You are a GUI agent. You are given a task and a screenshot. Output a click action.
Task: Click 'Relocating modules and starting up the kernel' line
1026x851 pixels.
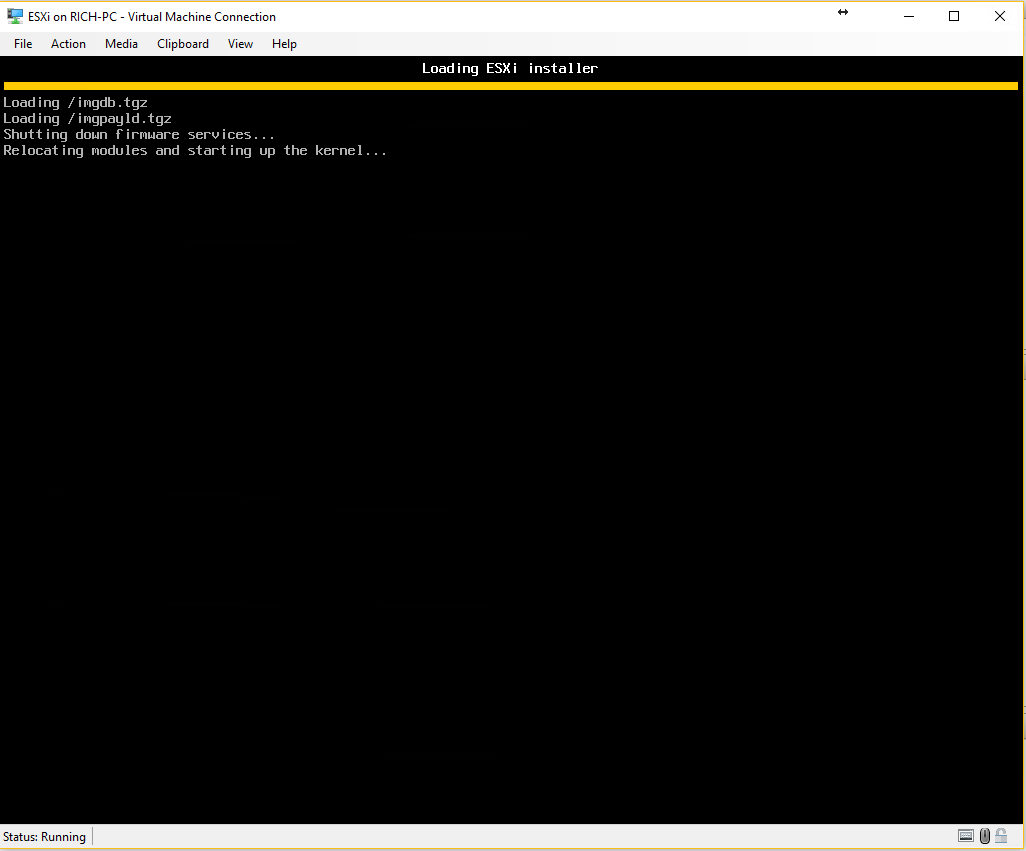click(x=194, y=150)
